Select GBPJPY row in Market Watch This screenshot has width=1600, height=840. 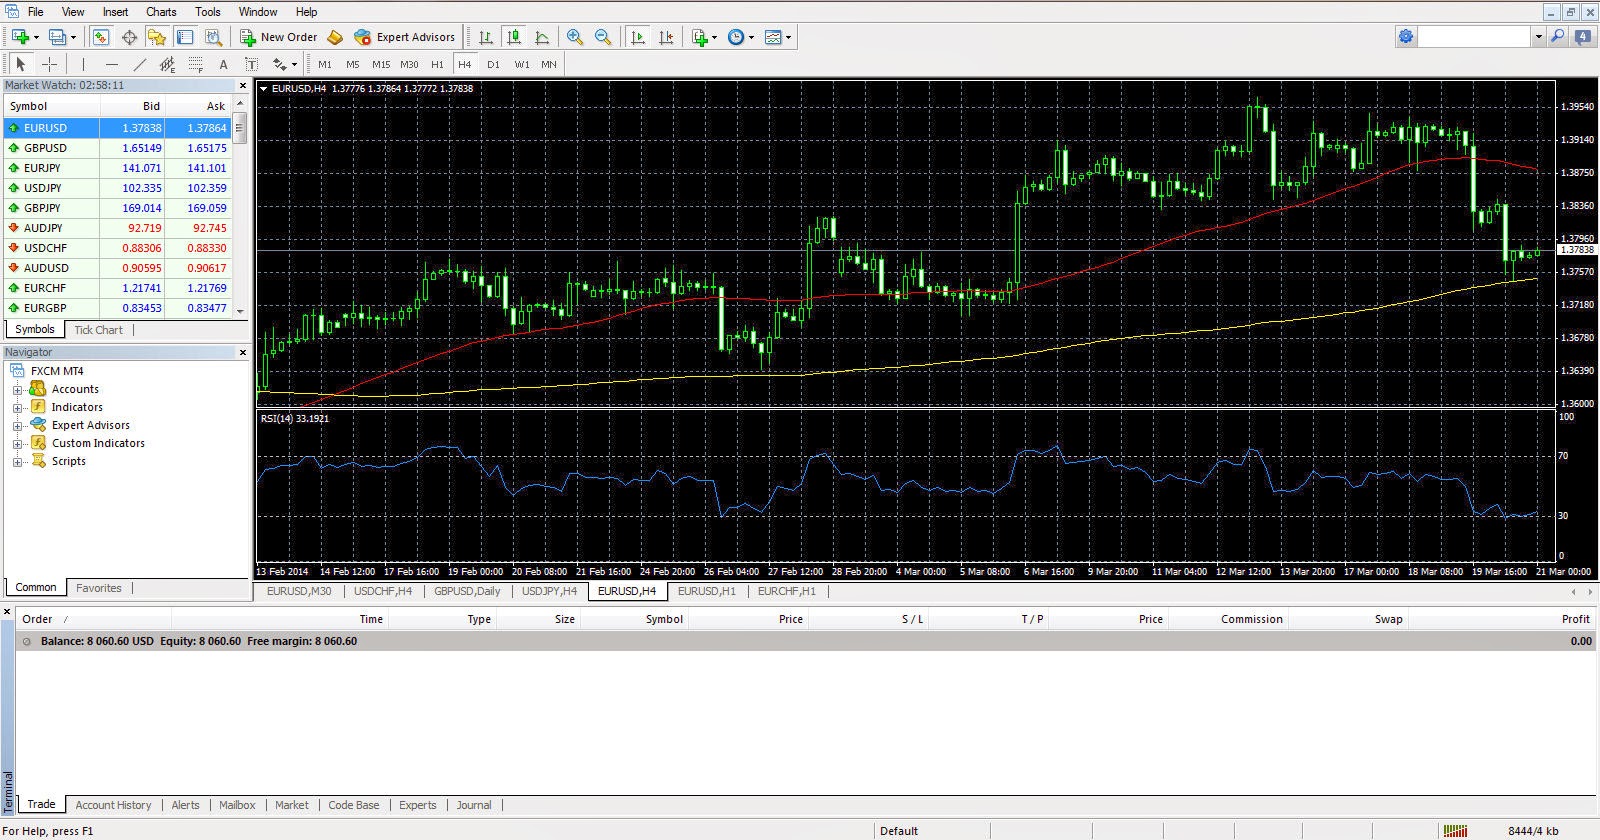pyautogui.click(x=117, y=208)
